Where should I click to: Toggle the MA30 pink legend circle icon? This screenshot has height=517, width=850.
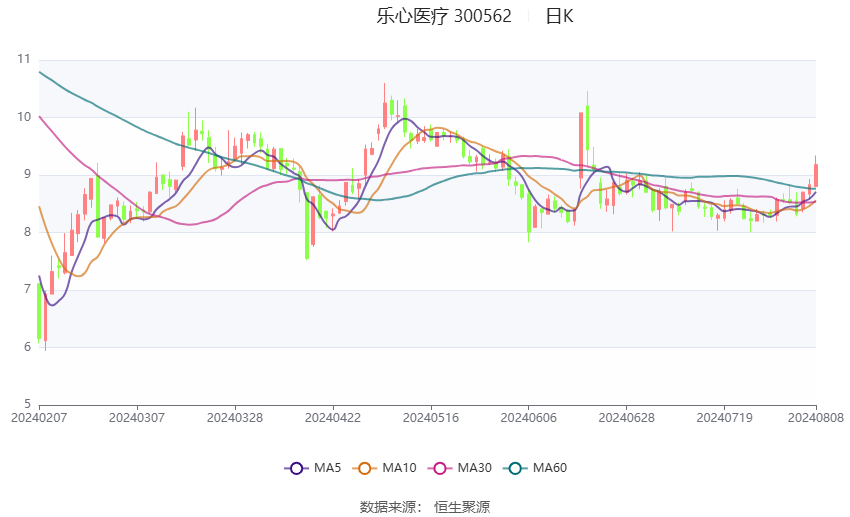click(x=440, y=468)
